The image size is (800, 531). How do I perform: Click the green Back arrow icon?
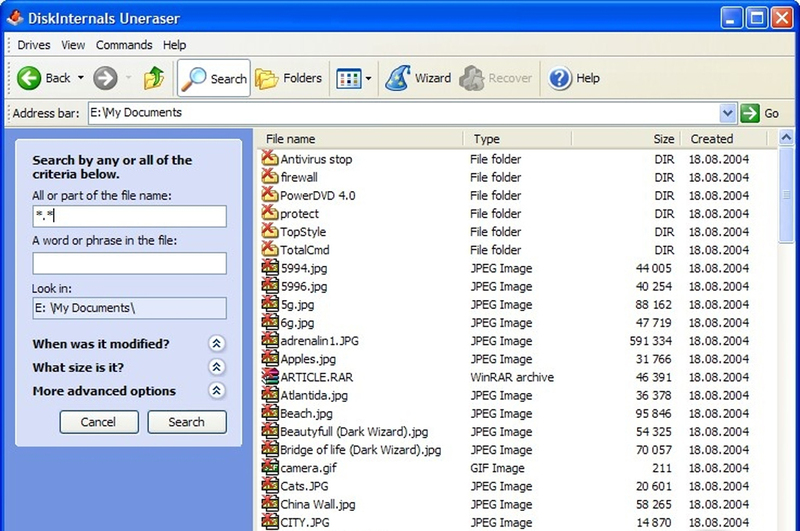[x=29, y=78]
